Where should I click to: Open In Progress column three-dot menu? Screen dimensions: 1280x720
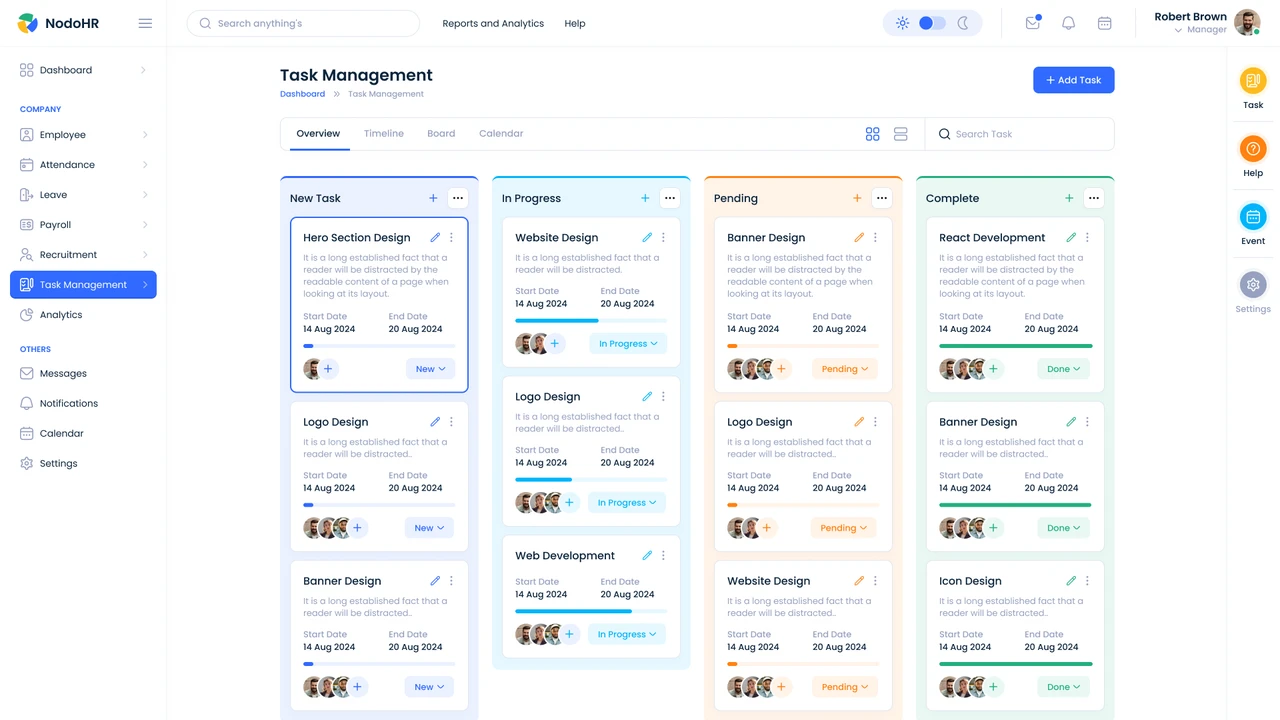click(x=670, y=198)
